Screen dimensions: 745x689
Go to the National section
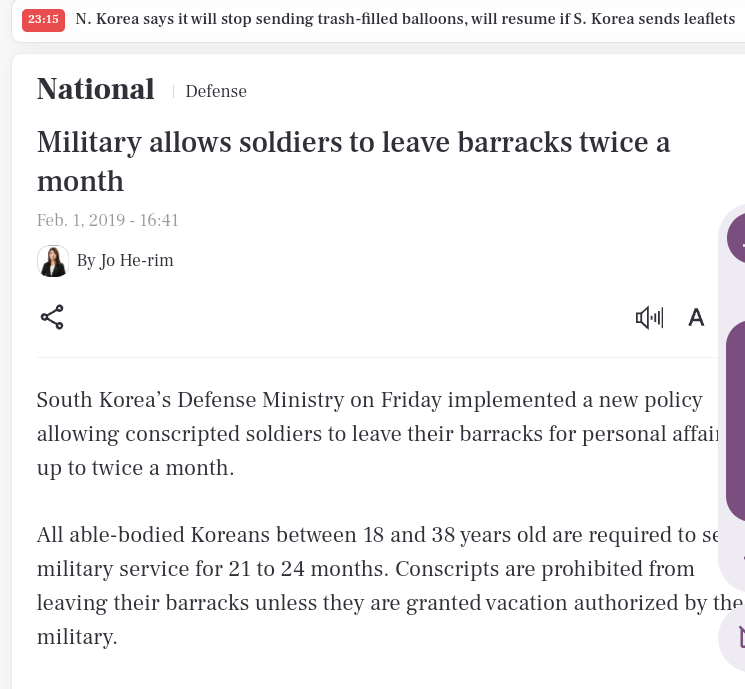tap(95, 90)
